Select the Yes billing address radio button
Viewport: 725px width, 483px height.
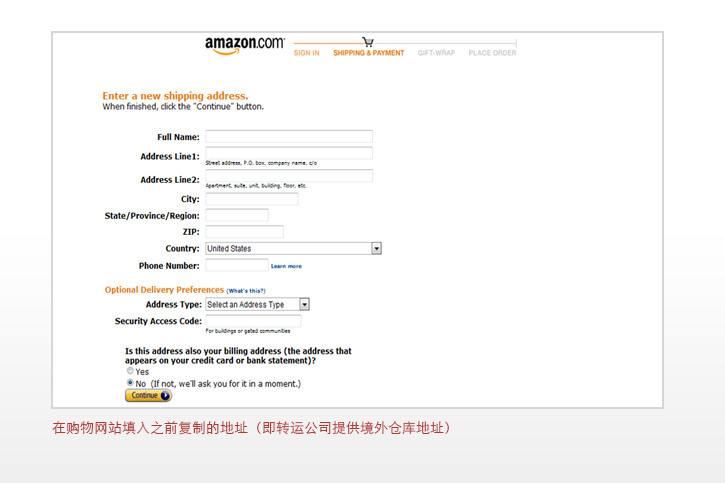pos(130,371)
